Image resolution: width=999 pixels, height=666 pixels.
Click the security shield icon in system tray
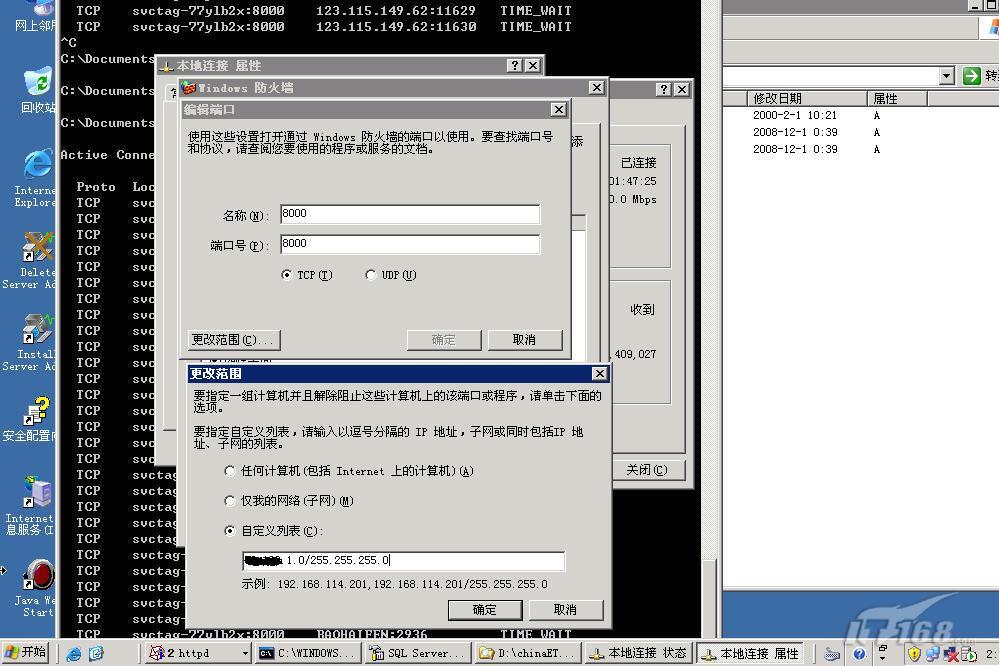[914, 654]
